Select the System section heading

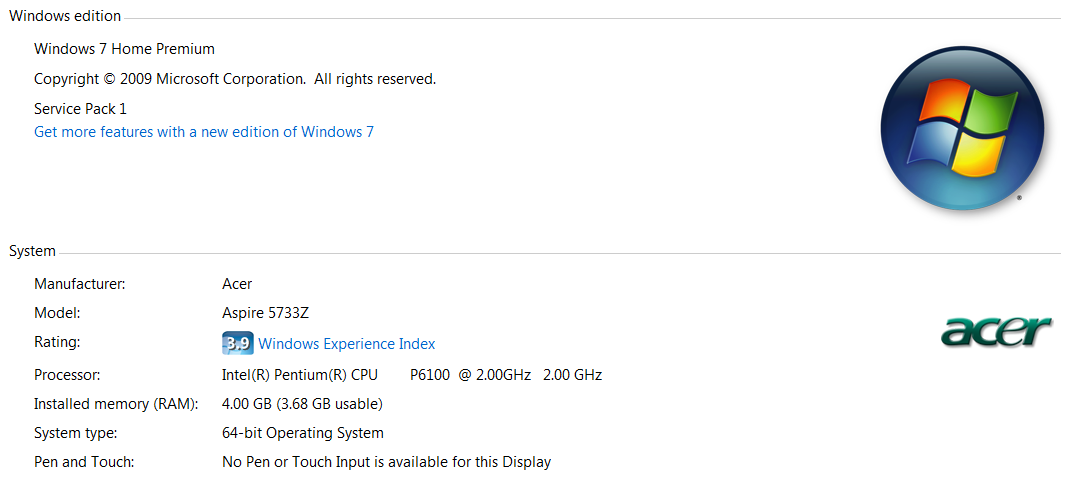tap(32, 251)
